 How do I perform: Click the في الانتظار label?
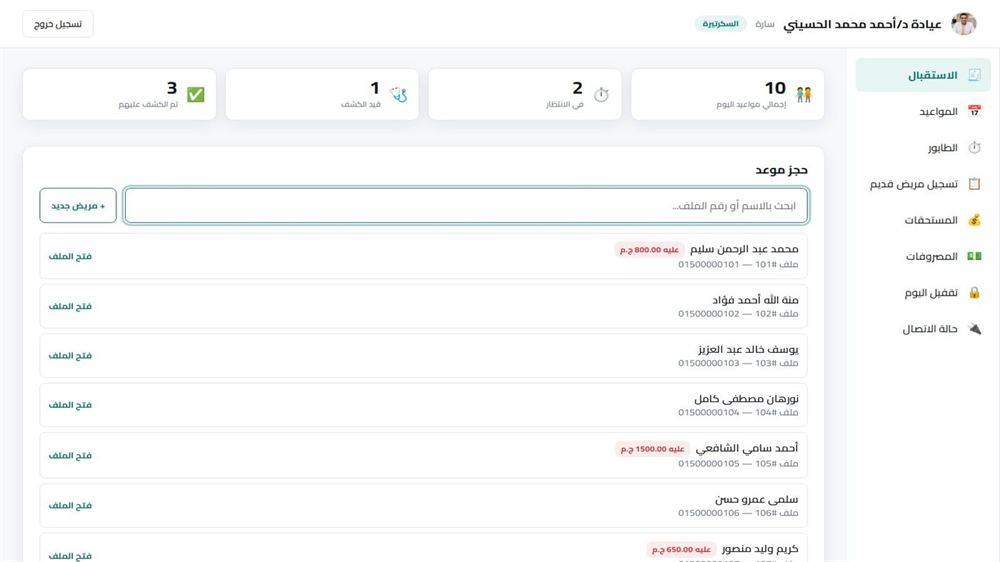click(x=564, y=104)
